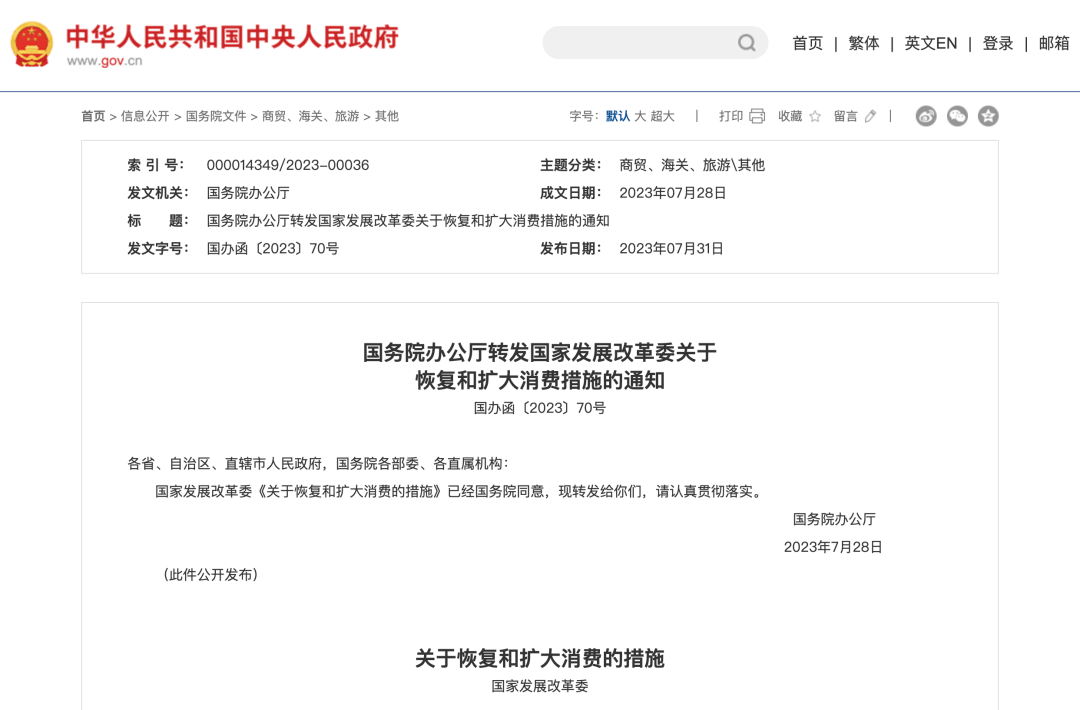Click the pencil icon next to 留言
This screenshot has height=710, width=1080.
tap(870, 116)
